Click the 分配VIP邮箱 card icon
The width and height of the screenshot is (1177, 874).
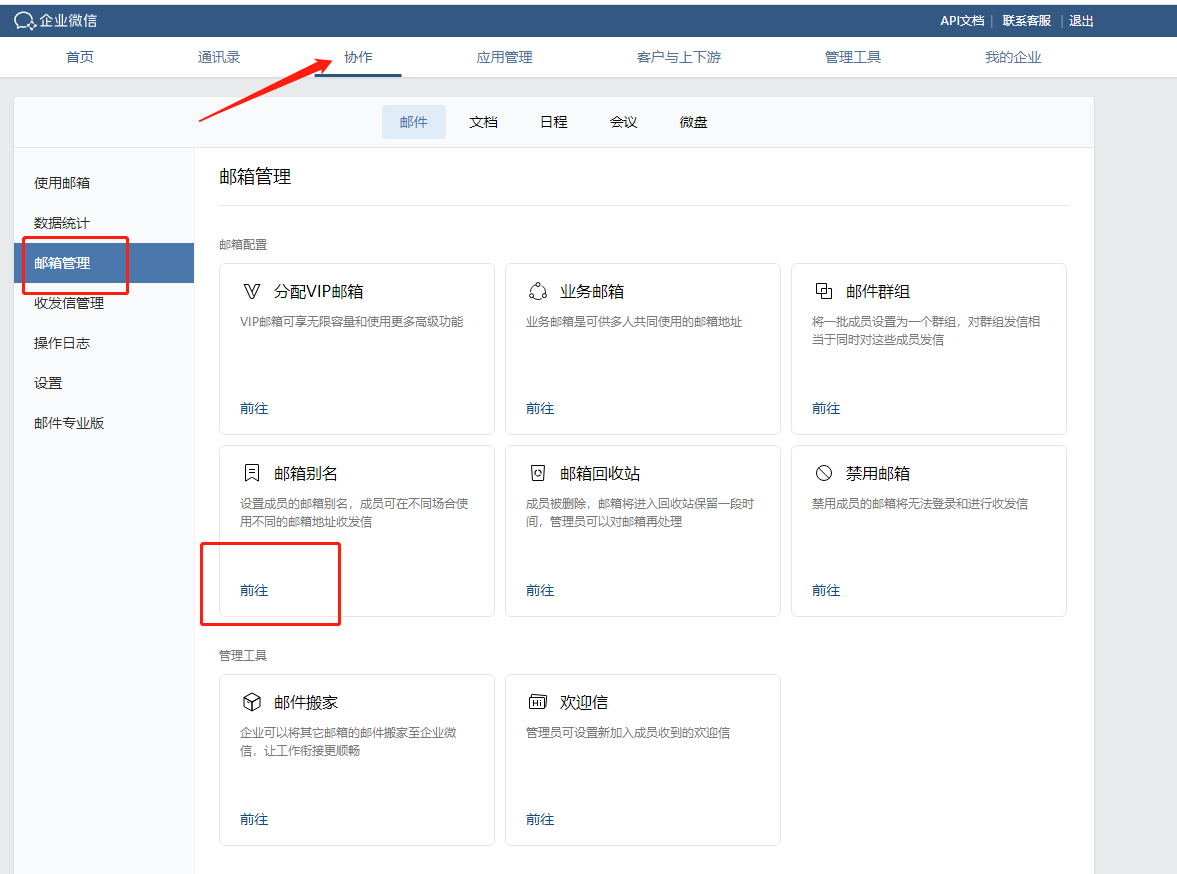click(x=251, y=292)
